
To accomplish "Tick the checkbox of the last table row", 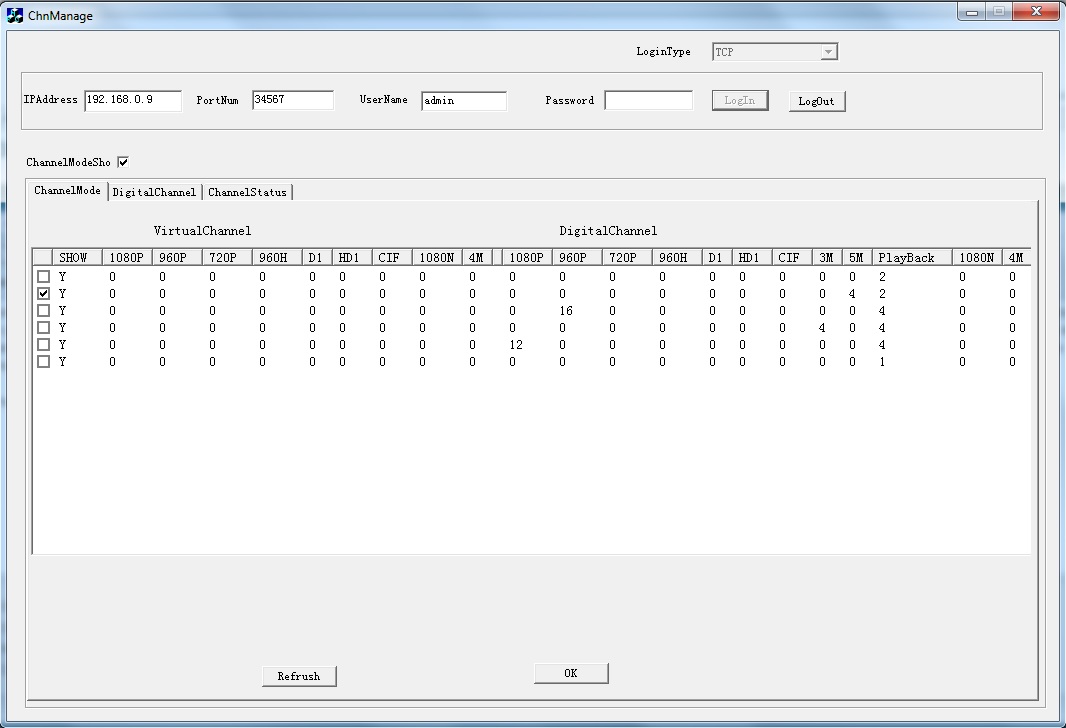I will click(43, 362).
